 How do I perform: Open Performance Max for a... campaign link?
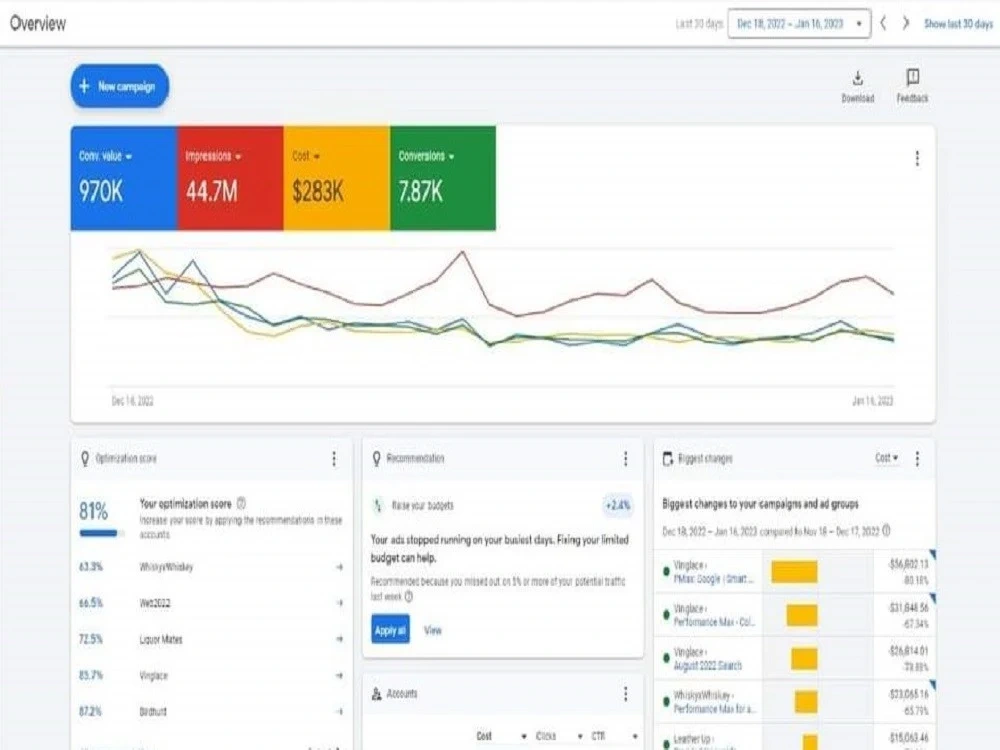click(x=715, y=709)
